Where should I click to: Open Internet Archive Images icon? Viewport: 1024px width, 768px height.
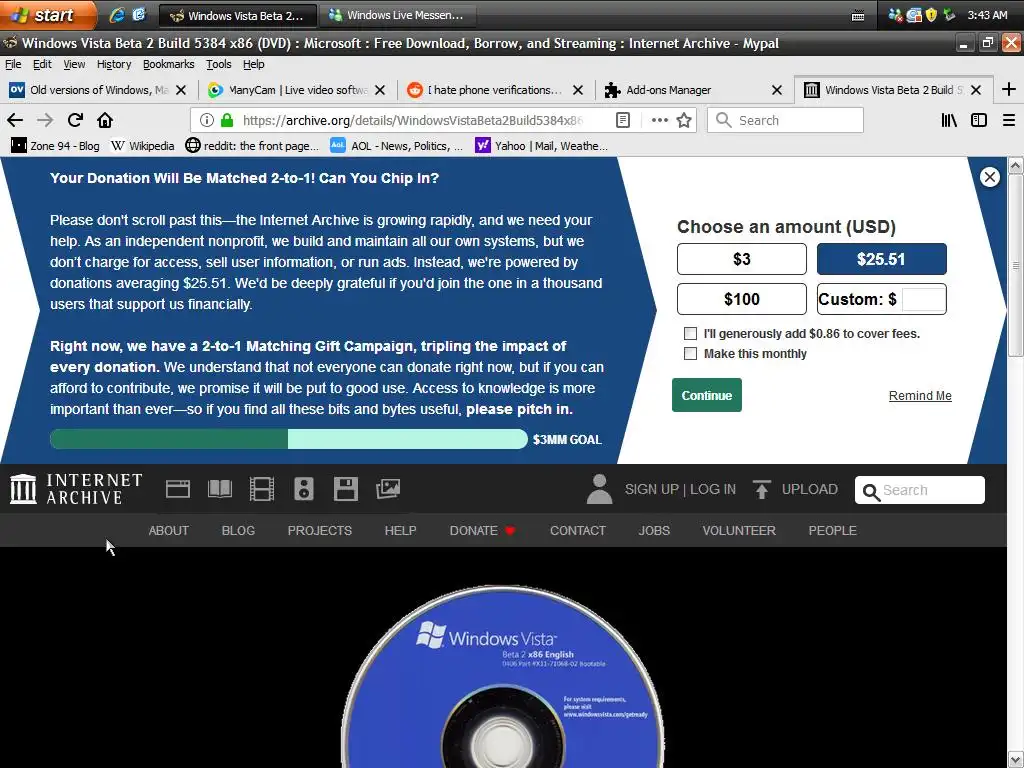pos(388,489)
